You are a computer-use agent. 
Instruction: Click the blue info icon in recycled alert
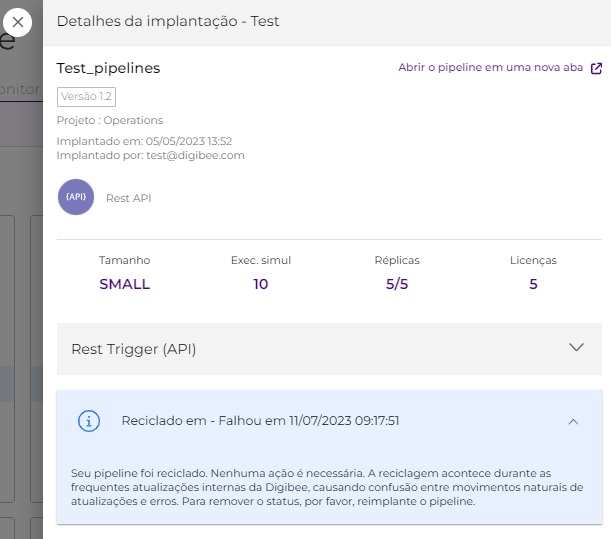[89, 421]
